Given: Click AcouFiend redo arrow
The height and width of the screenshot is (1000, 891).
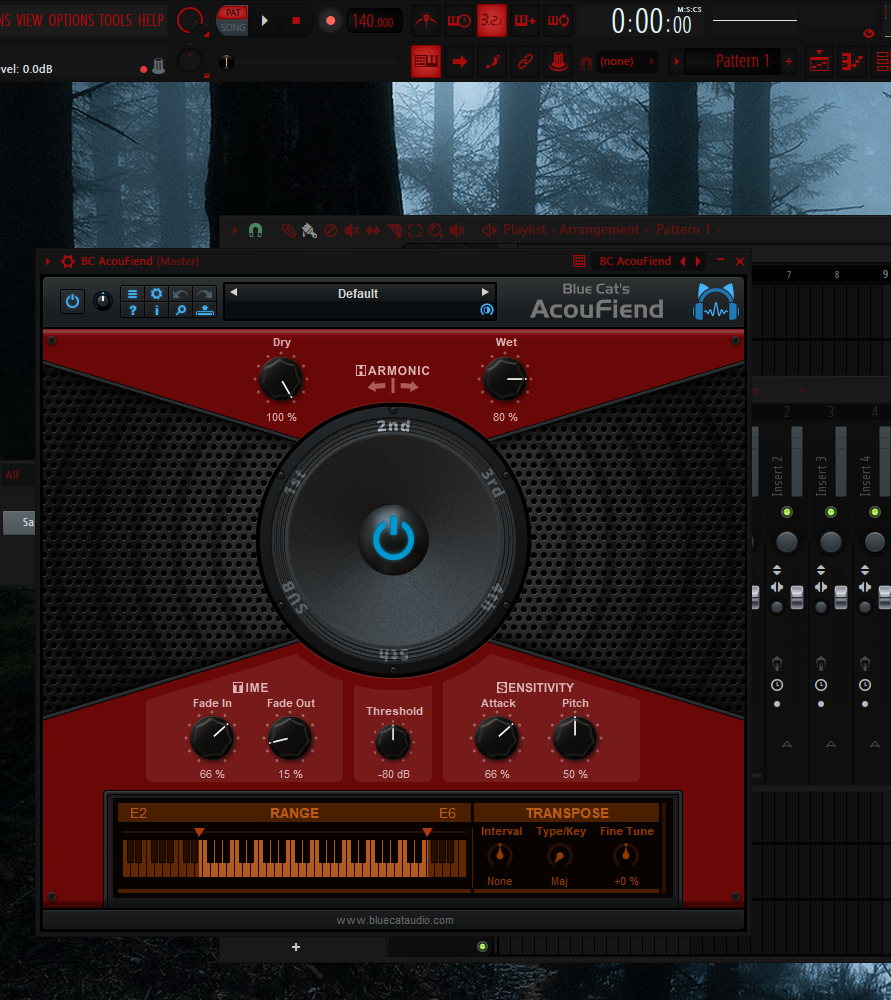Looking at the screenshot, I should [x=205, y=293].
